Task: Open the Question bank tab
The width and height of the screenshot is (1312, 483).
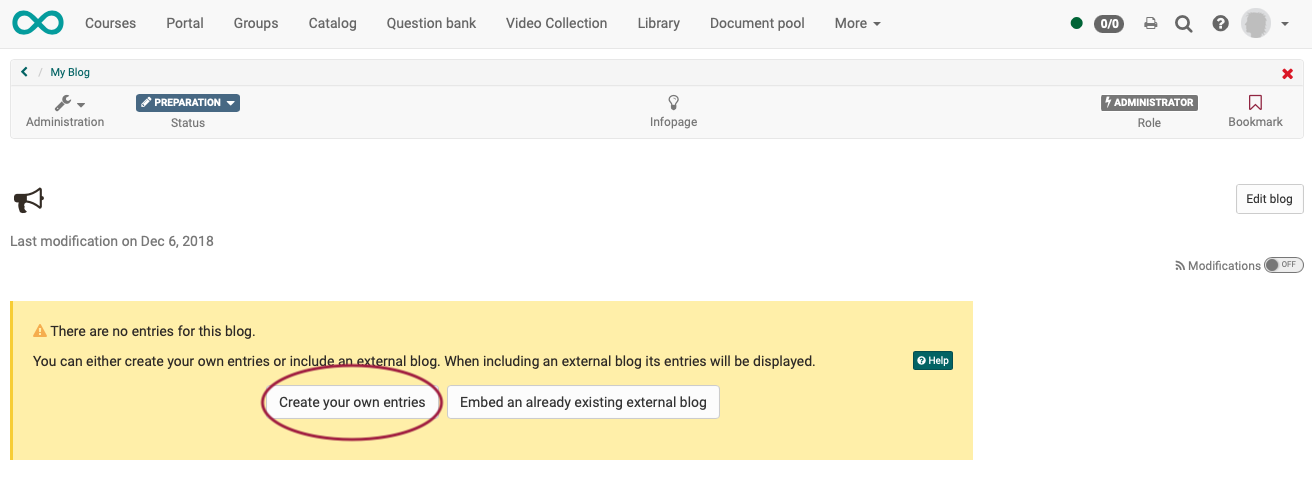Action: coord(431,23)
